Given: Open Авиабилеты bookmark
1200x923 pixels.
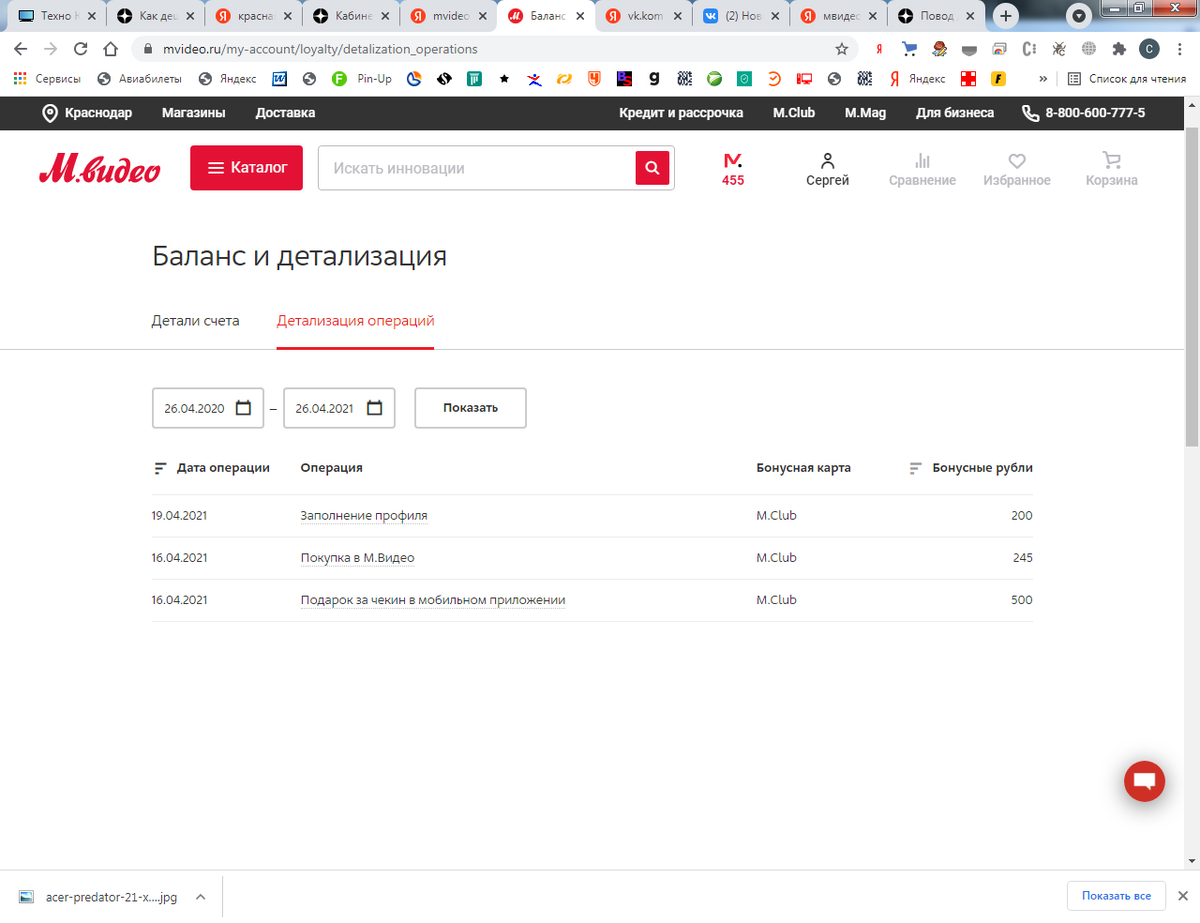Looking at the screenshot, I should (140, 79).
